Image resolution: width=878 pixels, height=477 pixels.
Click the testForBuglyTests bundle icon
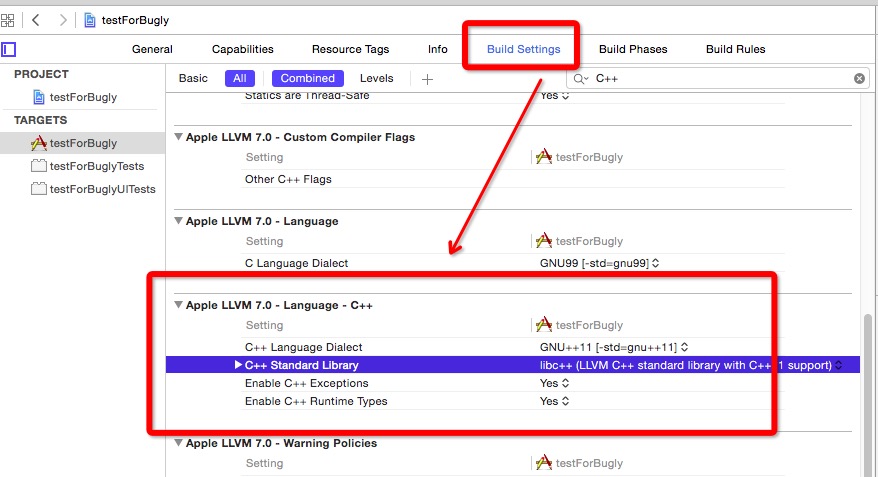pyautogui.click(x=39, y=166)
